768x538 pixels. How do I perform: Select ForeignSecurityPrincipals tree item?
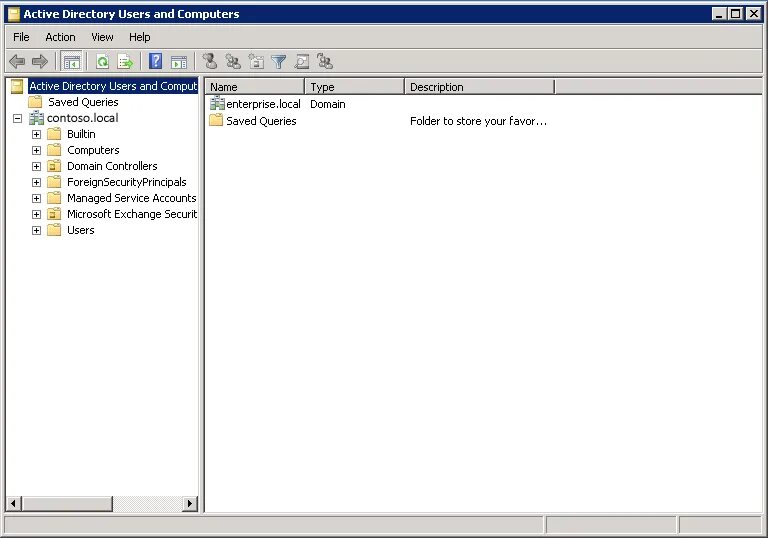[127, 182]
